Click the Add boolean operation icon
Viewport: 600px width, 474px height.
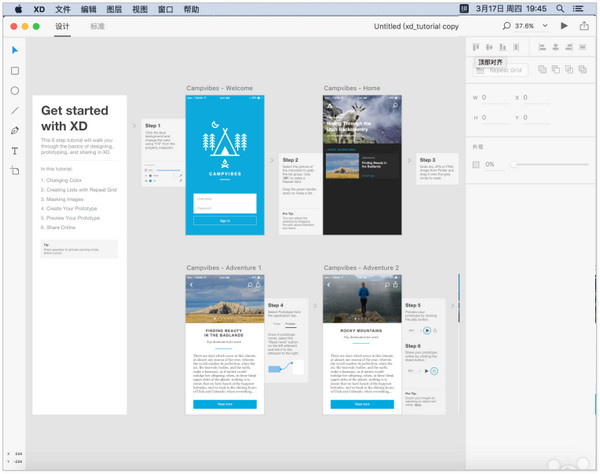coord(542,69)
